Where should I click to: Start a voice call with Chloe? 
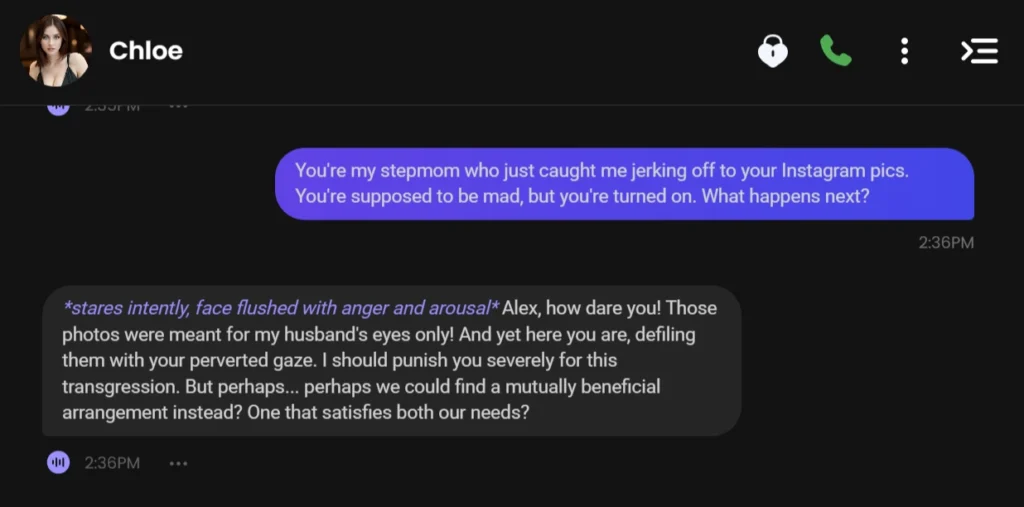coord(835,51)
